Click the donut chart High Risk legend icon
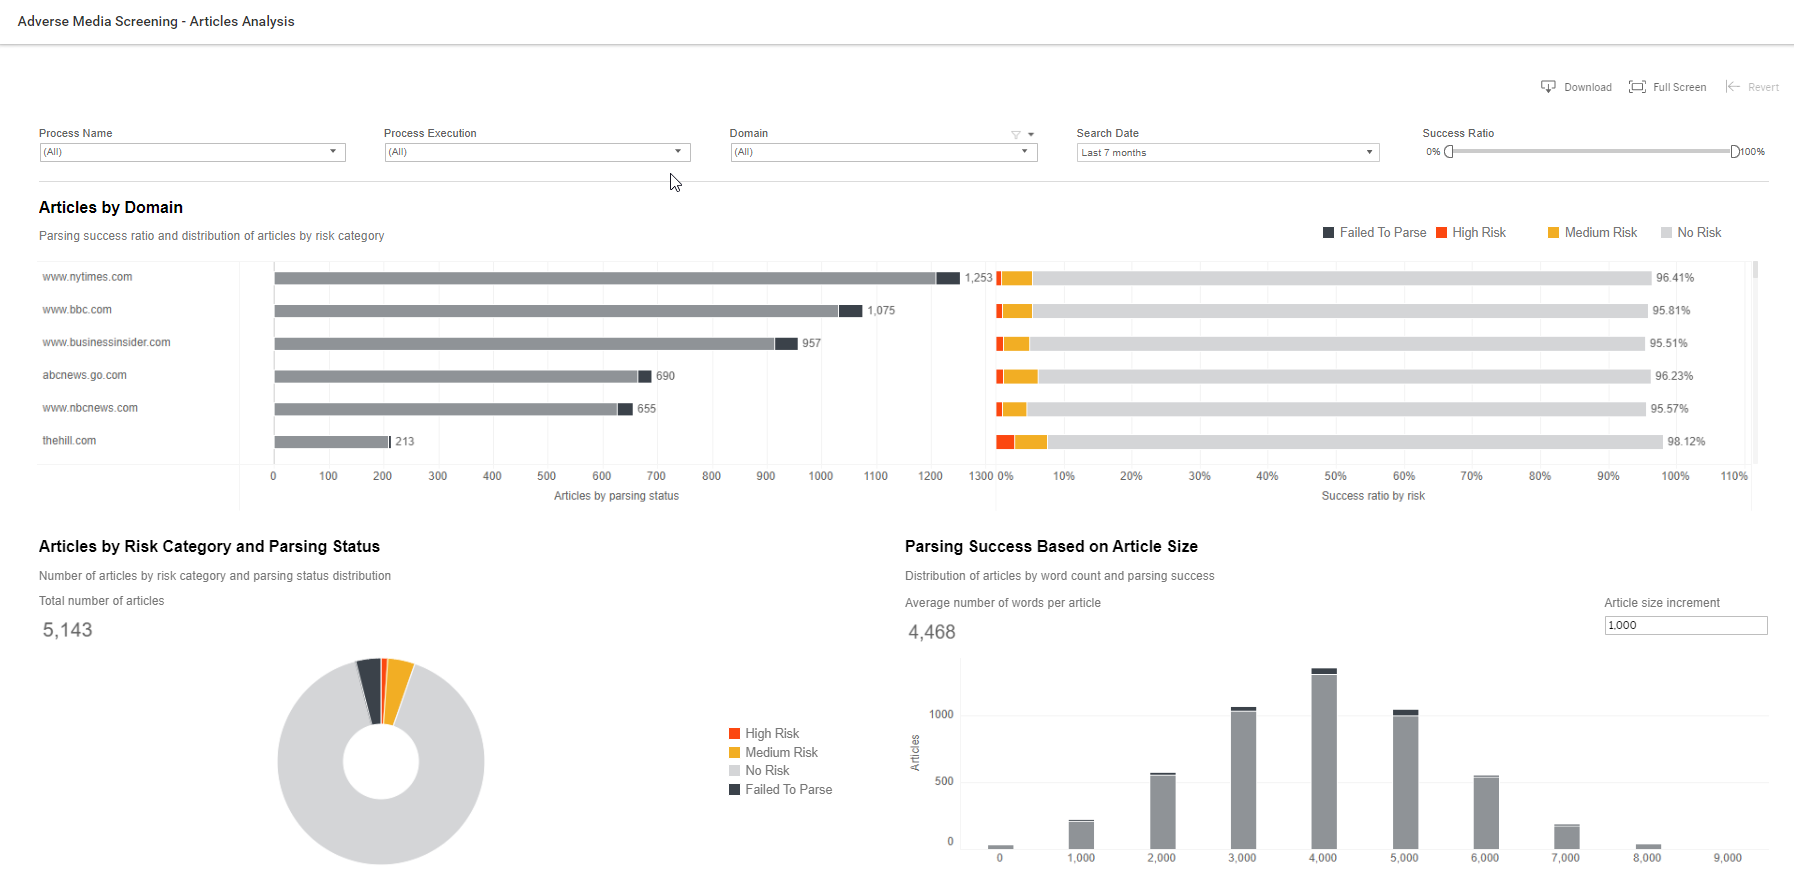Image resolution: width=1794 pixels, height=879 pixels. (735, 734)
